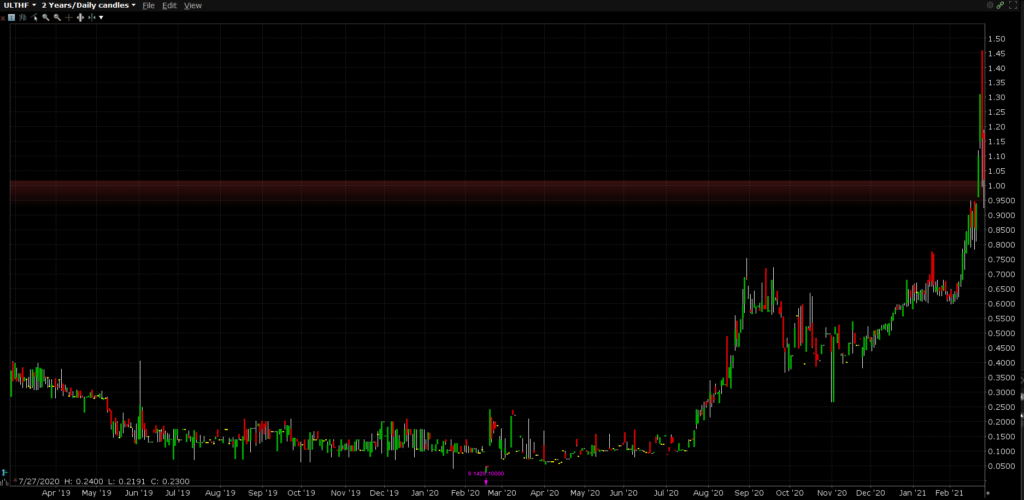The width and height of the screenshot is (1024, 500).
Task: Click the chart settings hexagon icon
Action: (990, 5)
